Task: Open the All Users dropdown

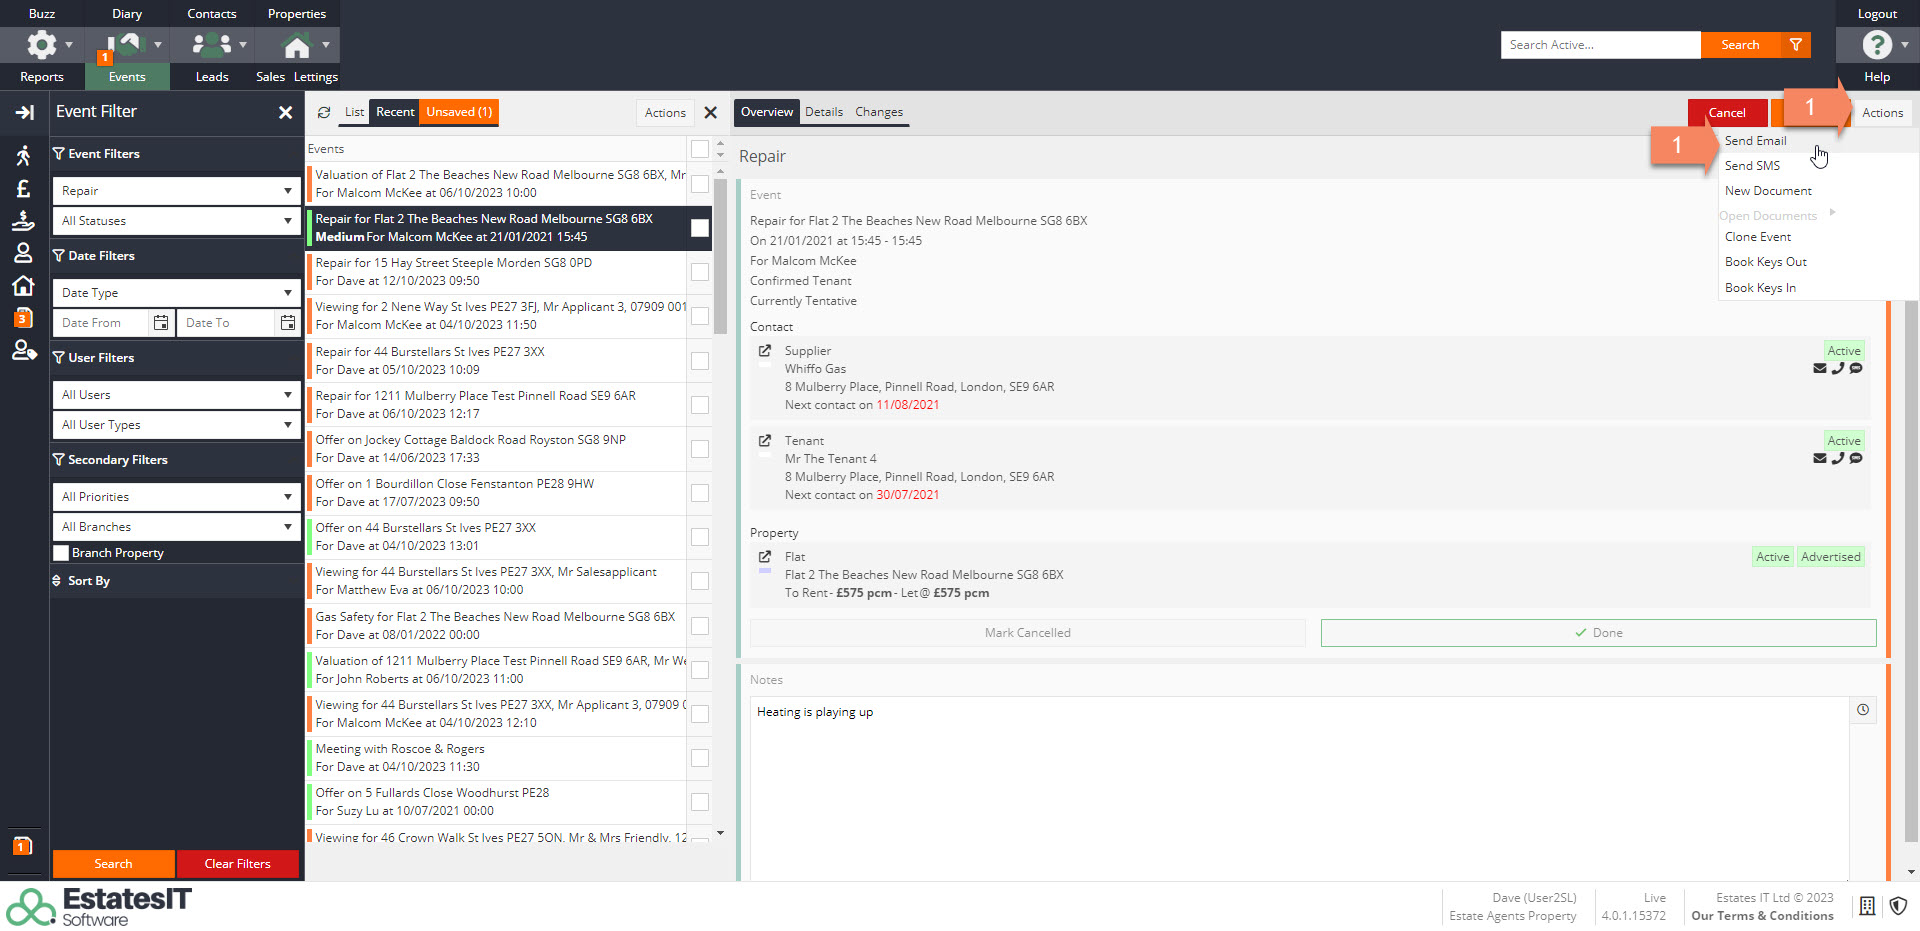Action: [x=176, y=395]
